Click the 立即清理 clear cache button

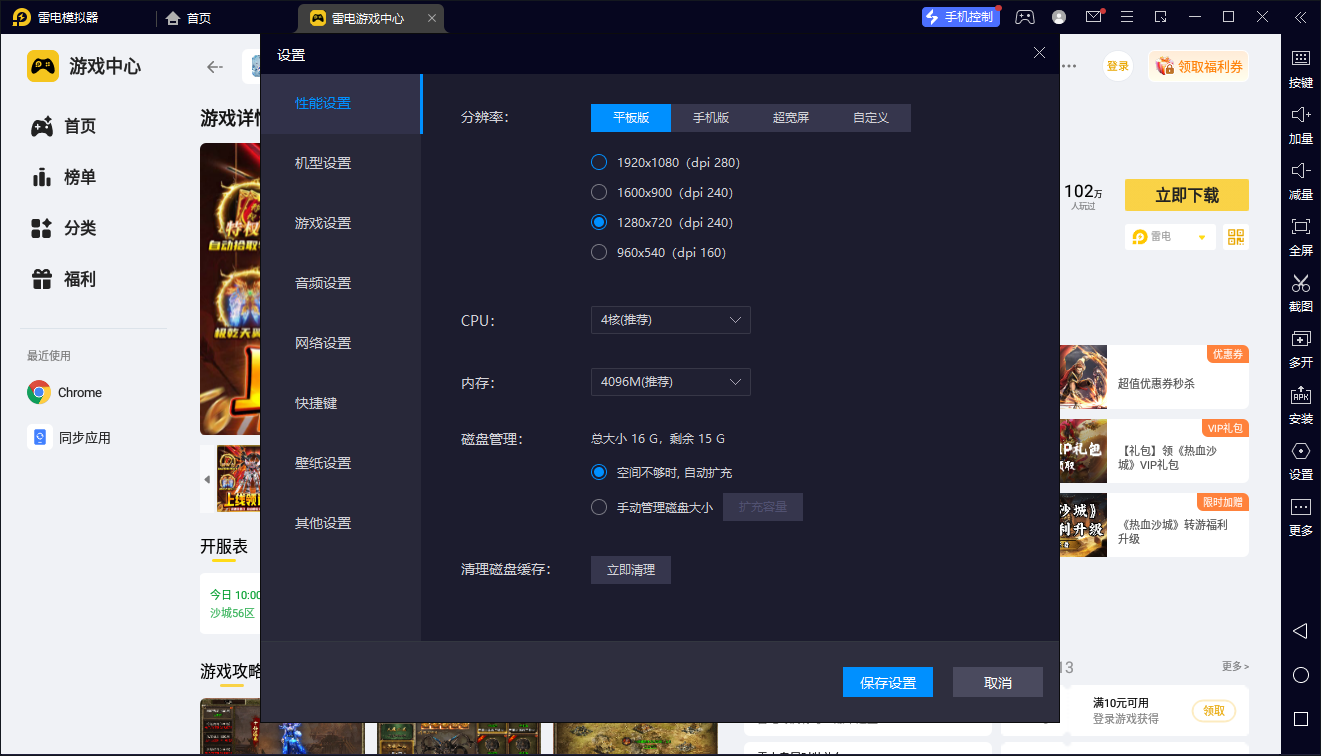[630, 569]
